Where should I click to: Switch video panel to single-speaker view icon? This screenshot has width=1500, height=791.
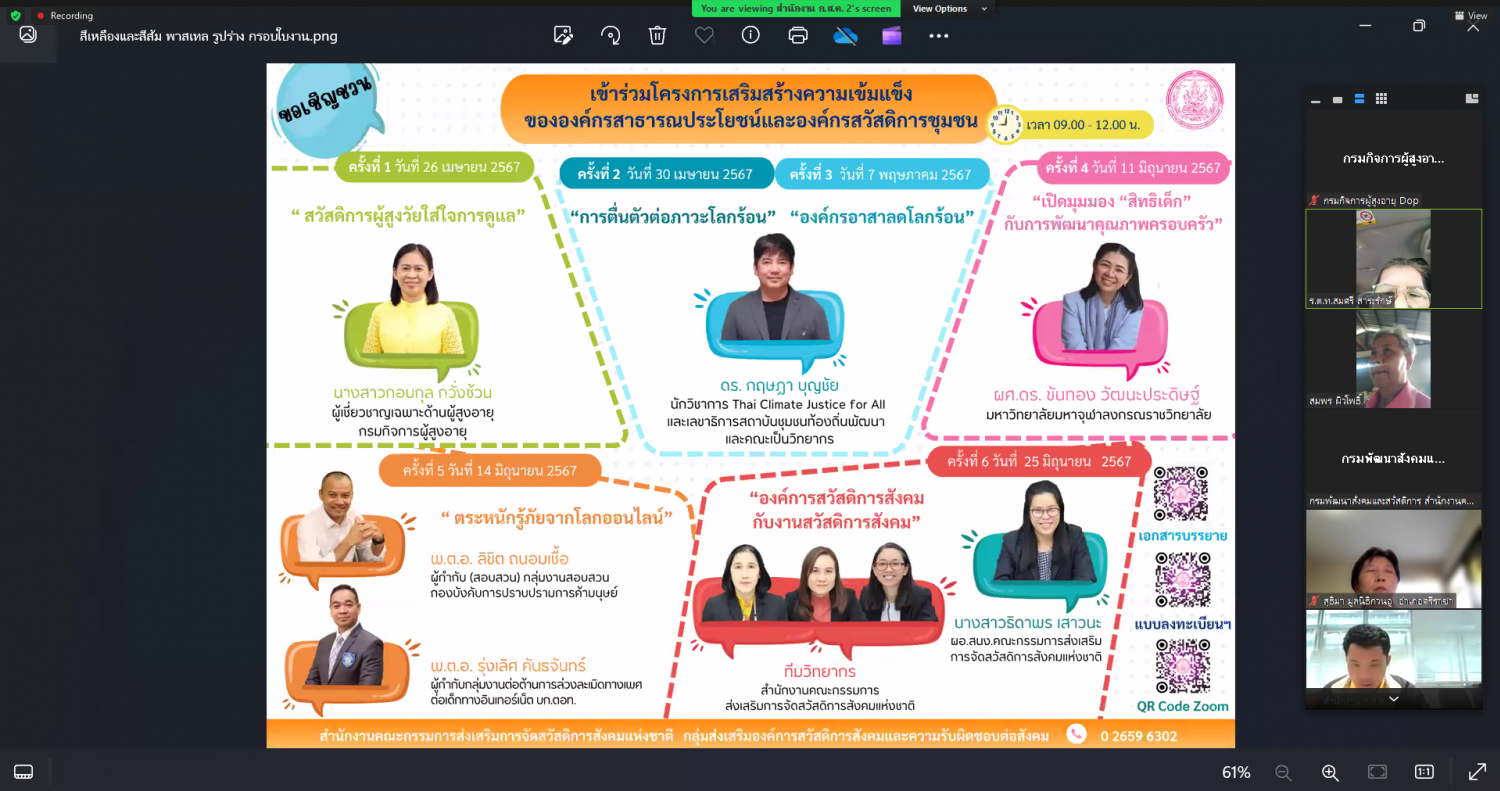click(x=1337, y=99)
